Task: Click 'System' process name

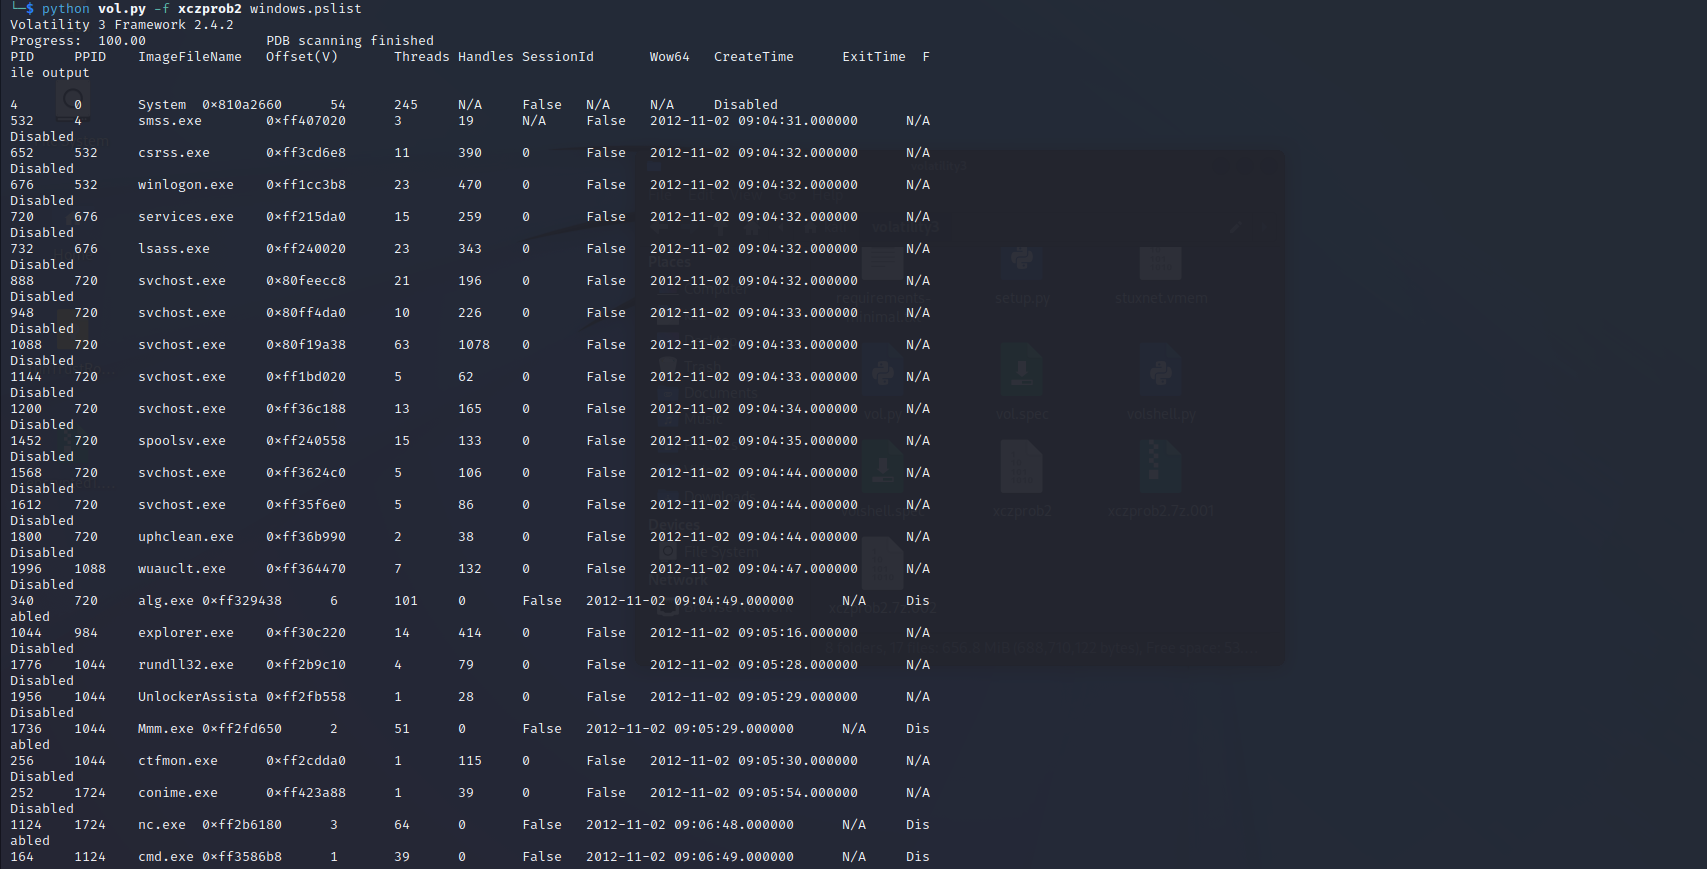Action: coord(162,105)
